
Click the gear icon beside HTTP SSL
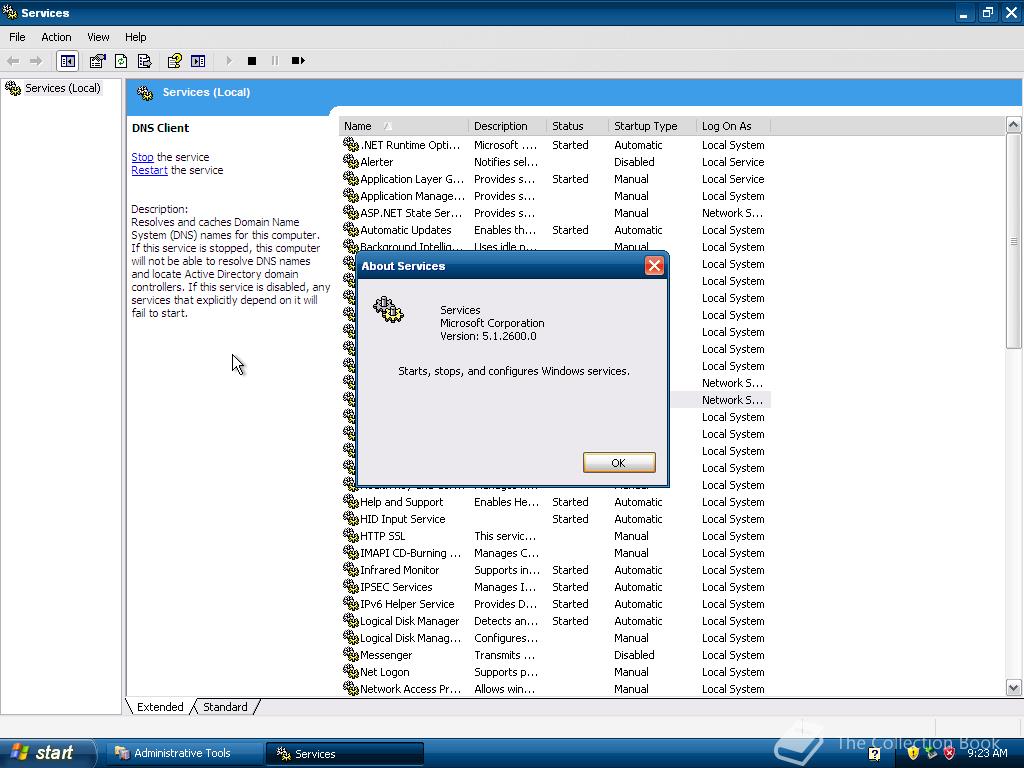click(351, 536)
